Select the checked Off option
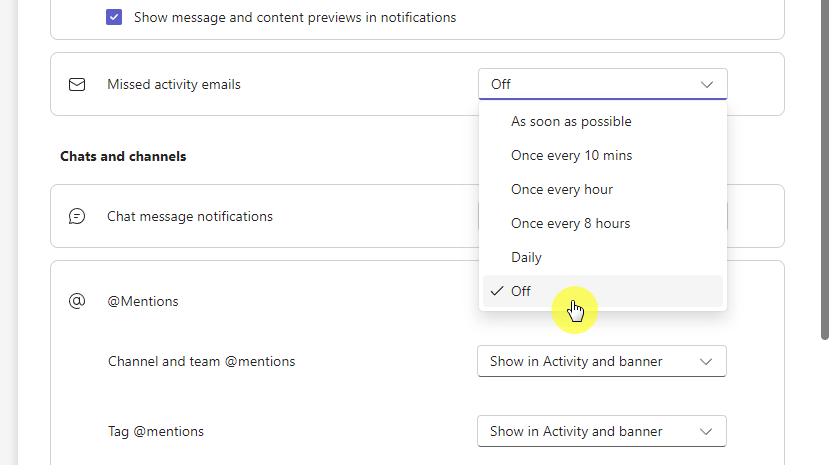This screenshot has height=465, width=833. tap(602, 291)
